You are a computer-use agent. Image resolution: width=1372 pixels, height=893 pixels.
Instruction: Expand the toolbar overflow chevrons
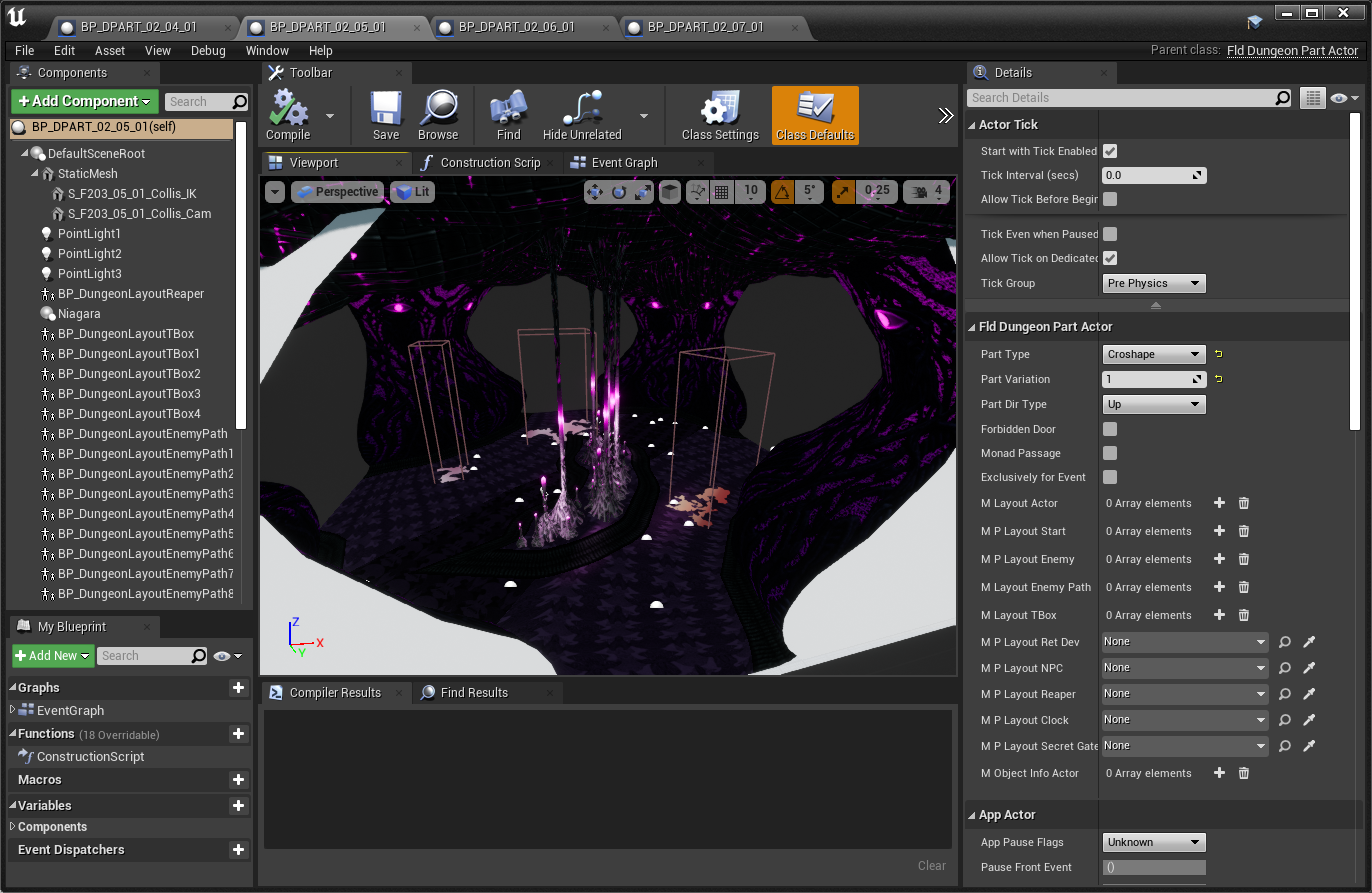coord(946,115)
